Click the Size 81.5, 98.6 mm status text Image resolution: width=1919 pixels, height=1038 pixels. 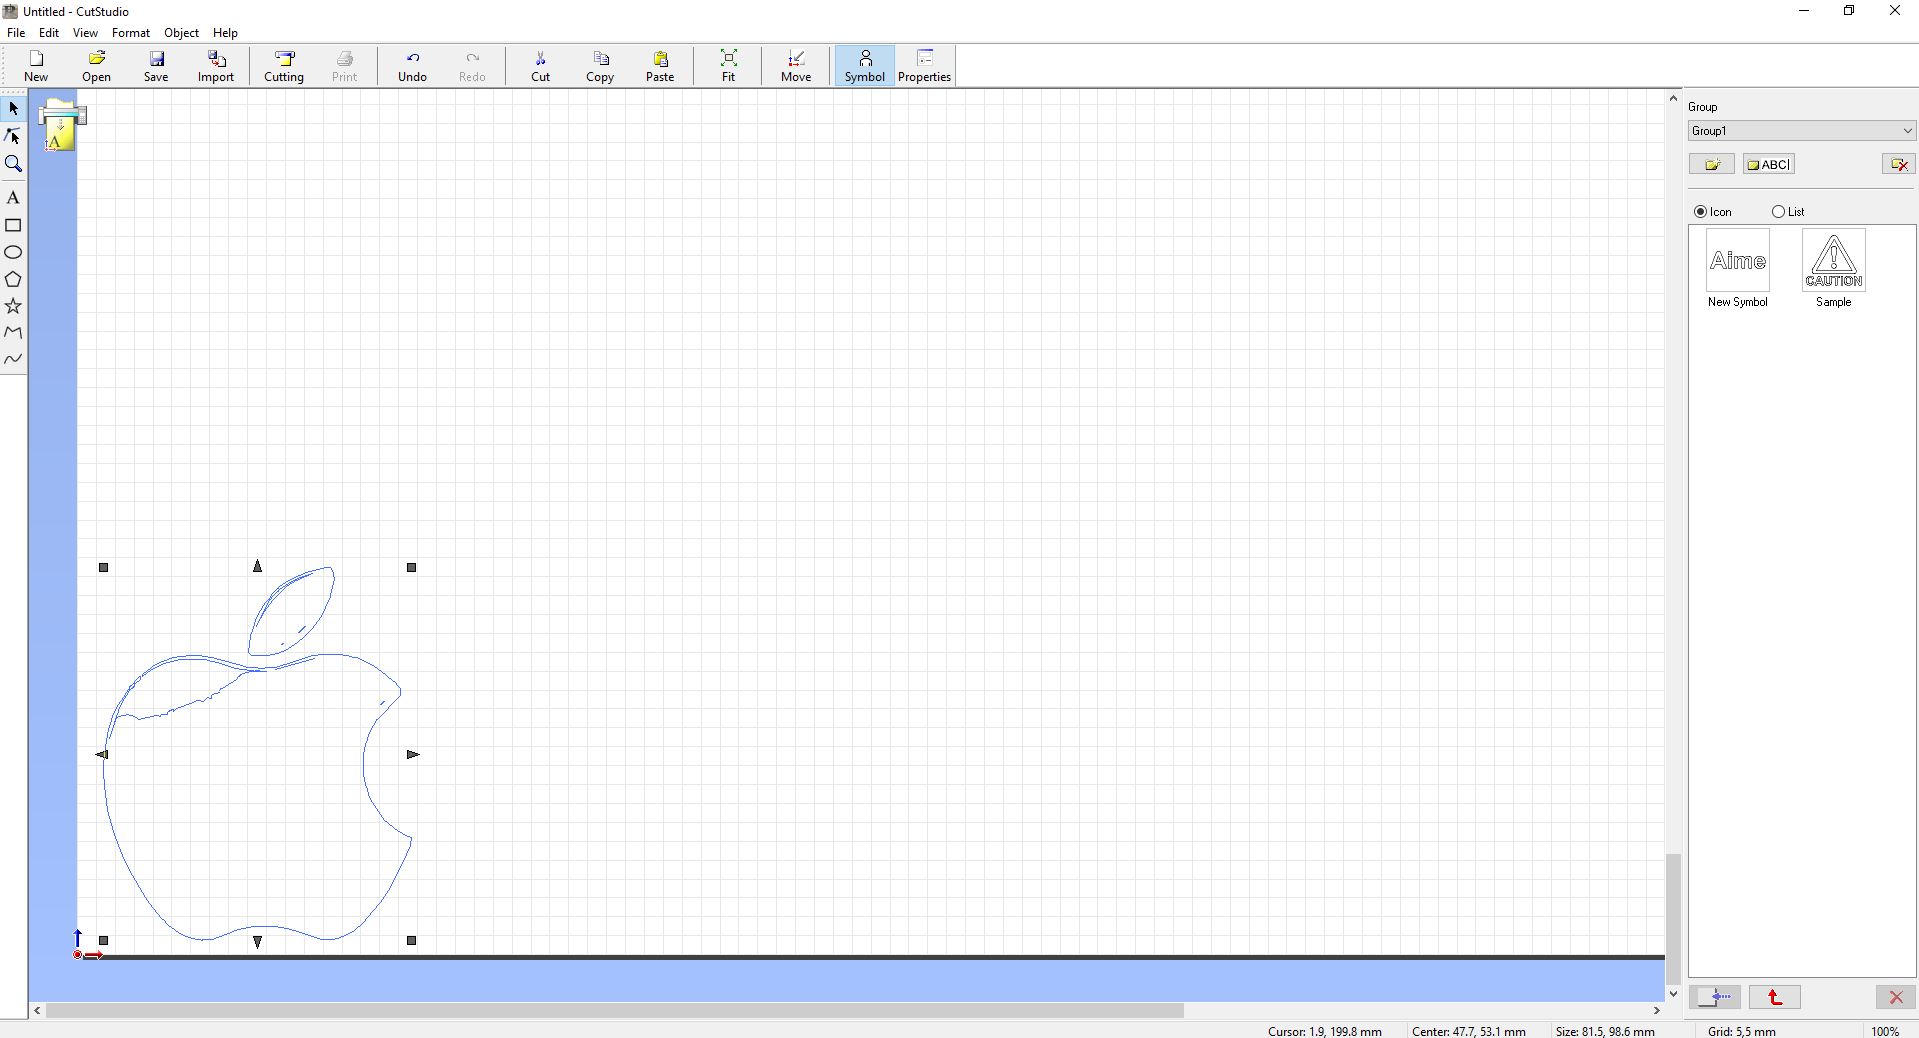tap(1605, 1031)
